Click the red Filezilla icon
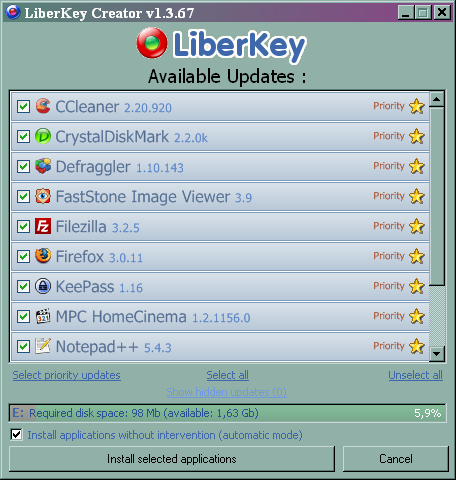This screenshot has height=480, width=456. (43, 226)
